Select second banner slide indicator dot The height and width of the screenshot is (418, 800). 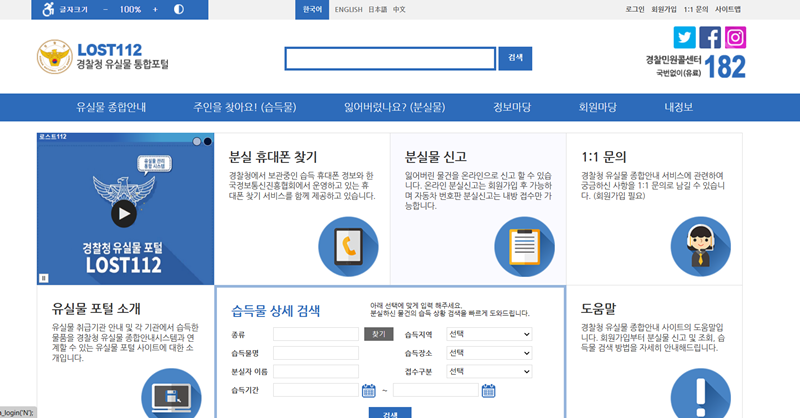click(x=208, y=141)
